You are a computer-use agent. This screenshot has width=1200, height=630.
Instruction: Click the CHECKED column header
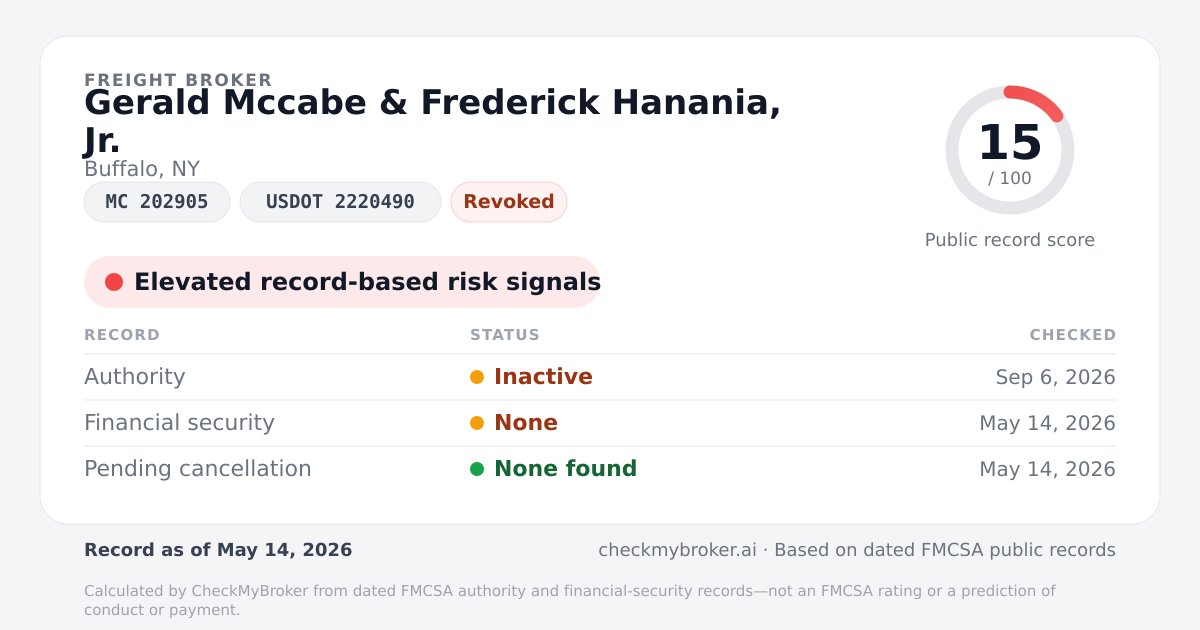click(1073, 335)
